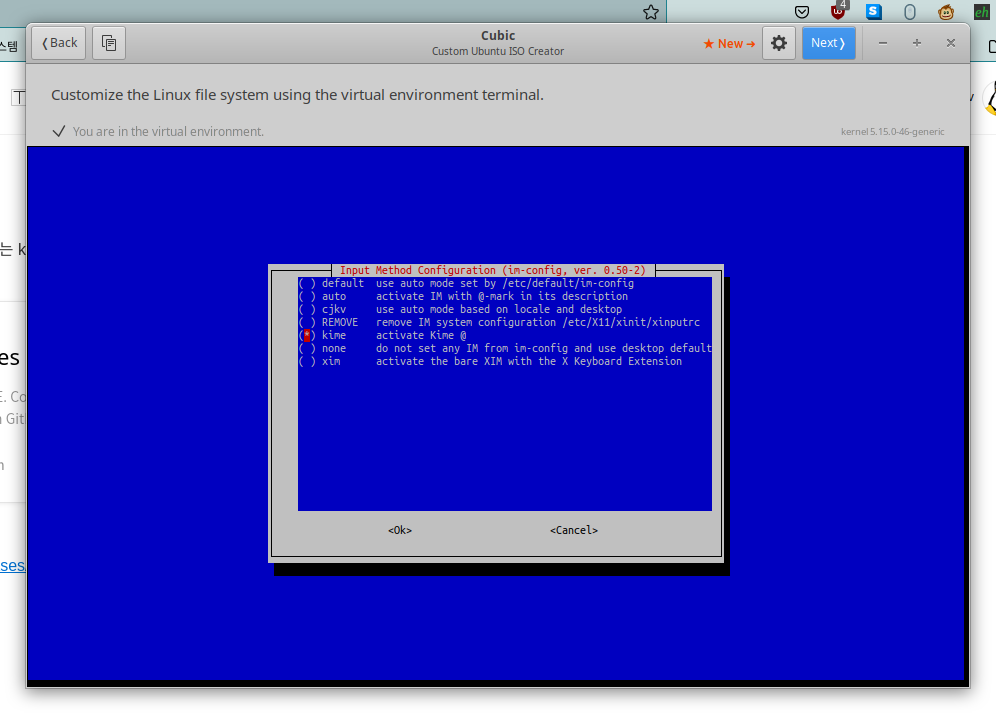
Task: Click the checkmark icon beside virtual environment status
Action: click(x=59, y=131)
